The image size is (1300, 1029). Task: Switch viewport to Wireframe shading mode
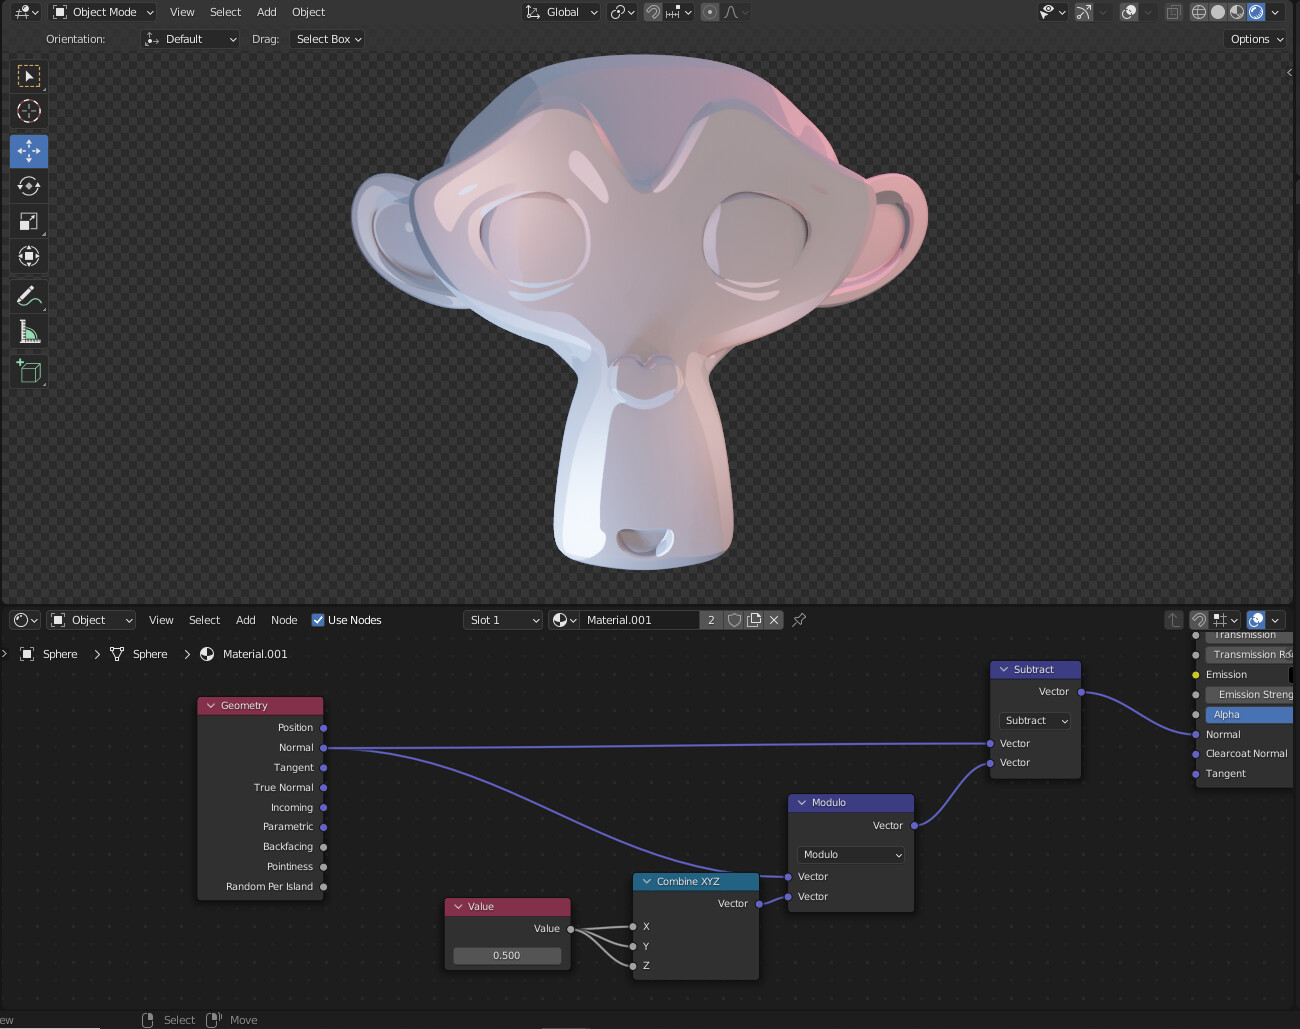[1198, 12]
